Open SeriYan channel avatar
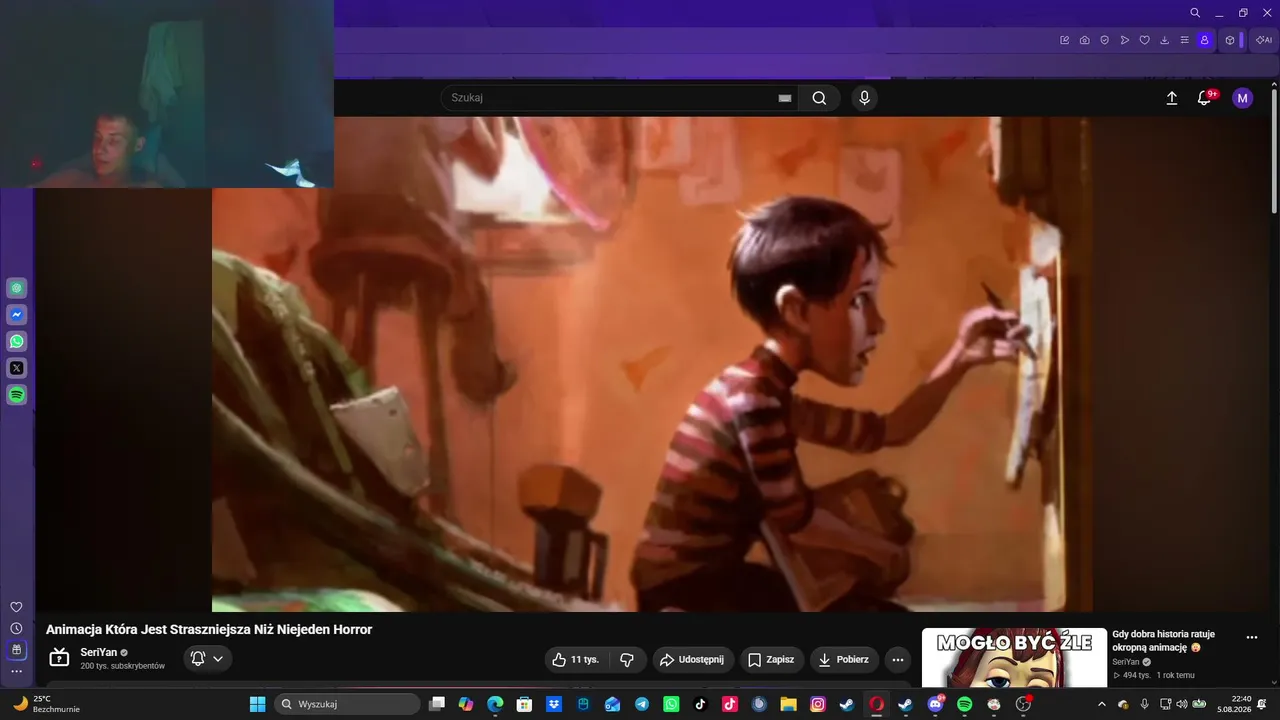Screen dimensions: 1280x720 59,658
